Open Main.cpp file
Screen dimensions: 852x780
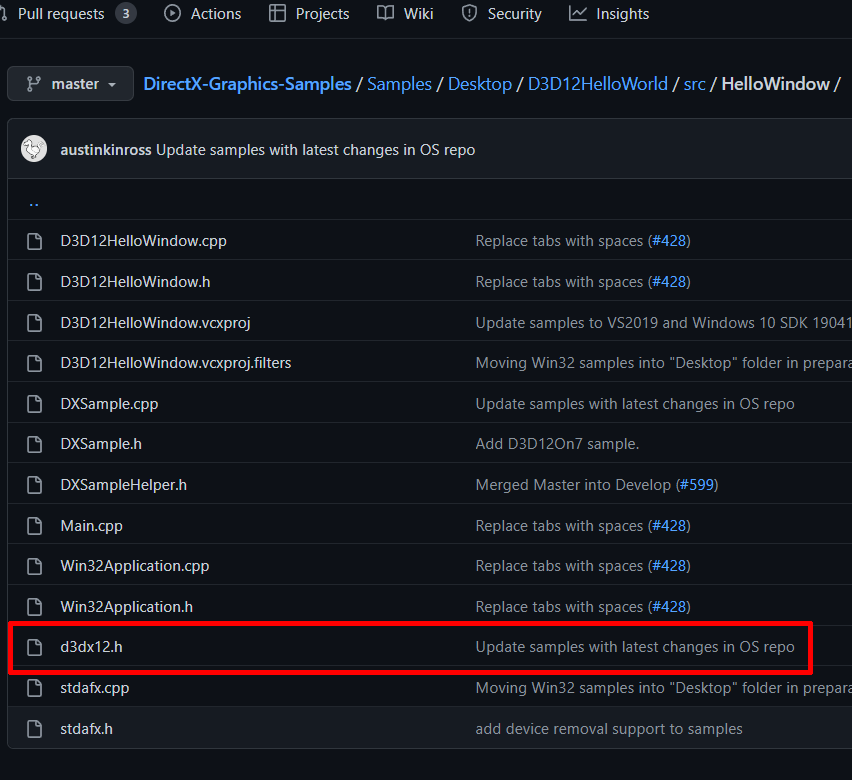(x=91, y=526)
